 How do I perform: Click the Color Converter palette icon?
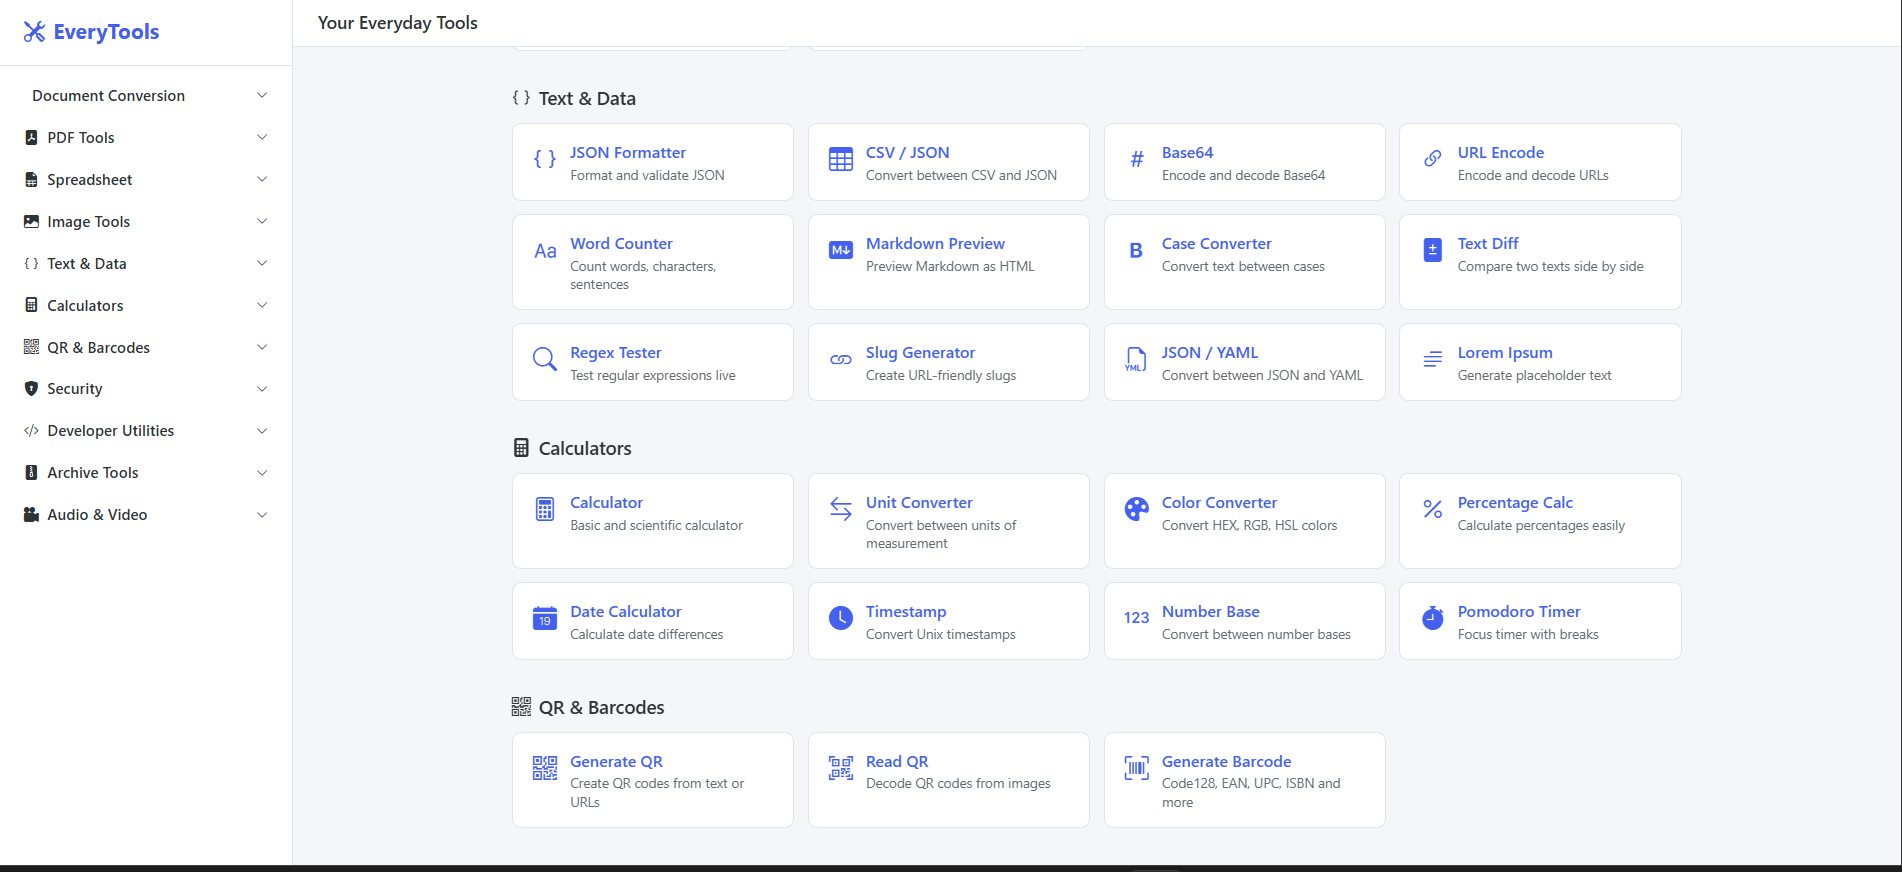(x=1137, y=509)
